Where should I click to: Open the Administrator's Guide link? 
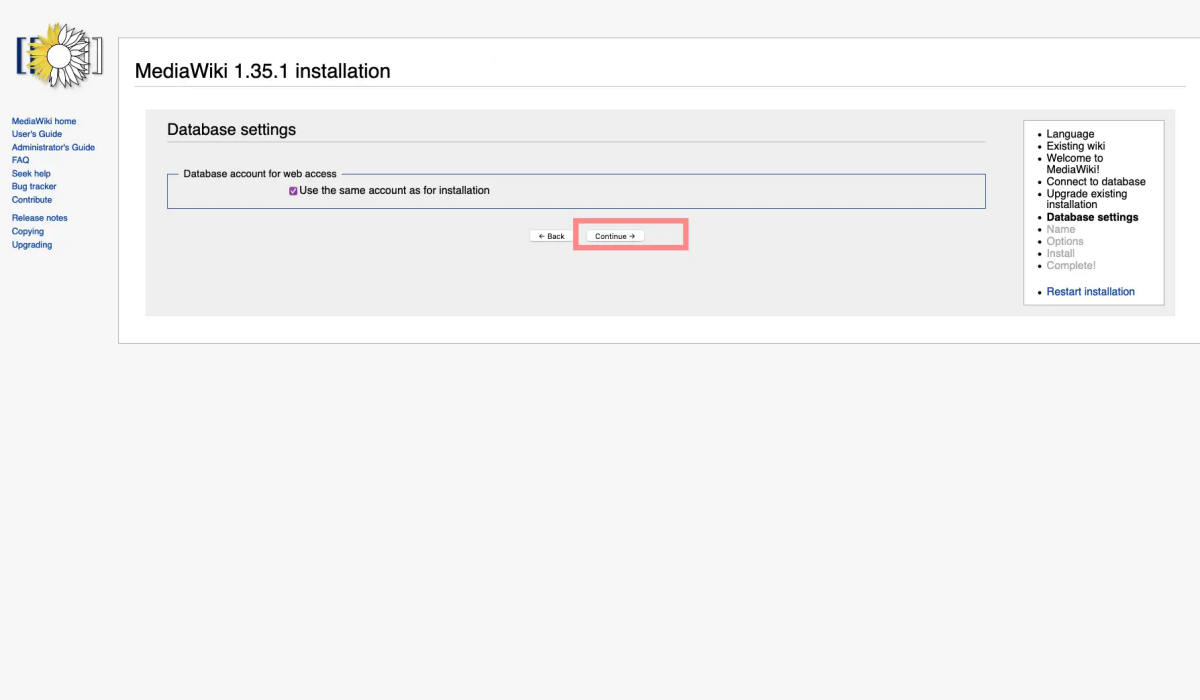tap(53, 147)
